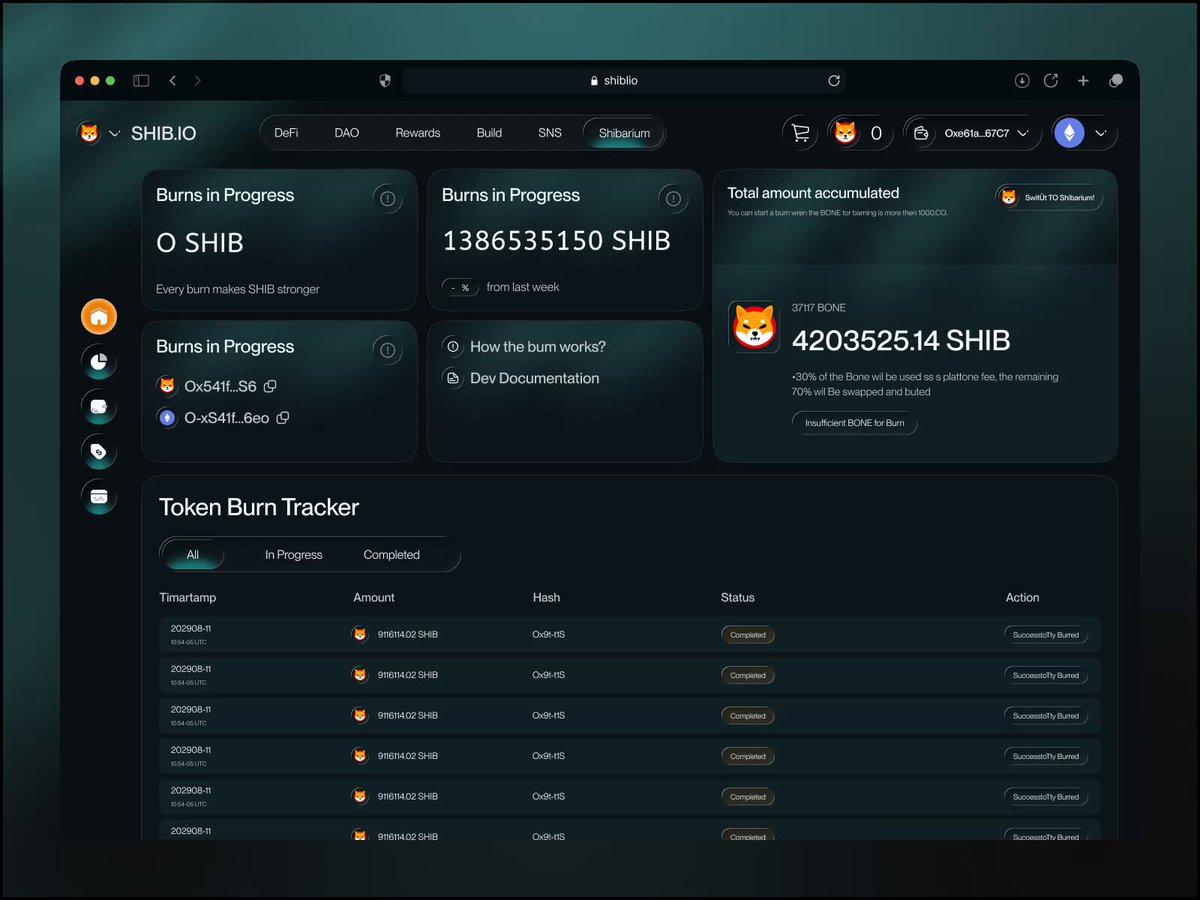Click the Shiba coin counter showing 0
The image size is (1200, 900).
[x=861, y=133]
